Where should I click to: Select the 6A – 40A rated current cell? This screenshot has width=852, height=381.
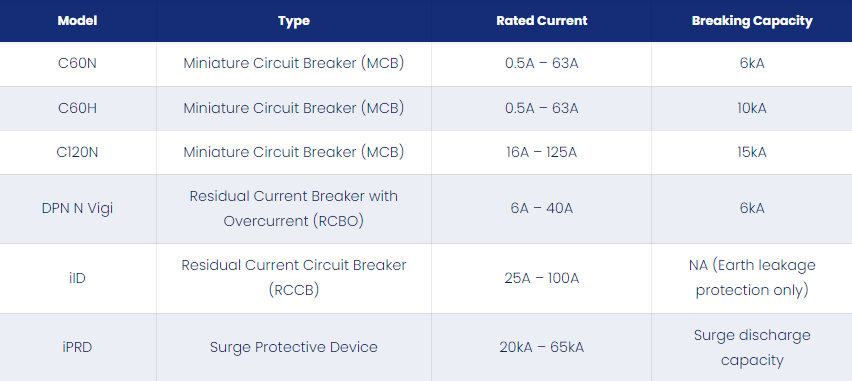[542, 209]
